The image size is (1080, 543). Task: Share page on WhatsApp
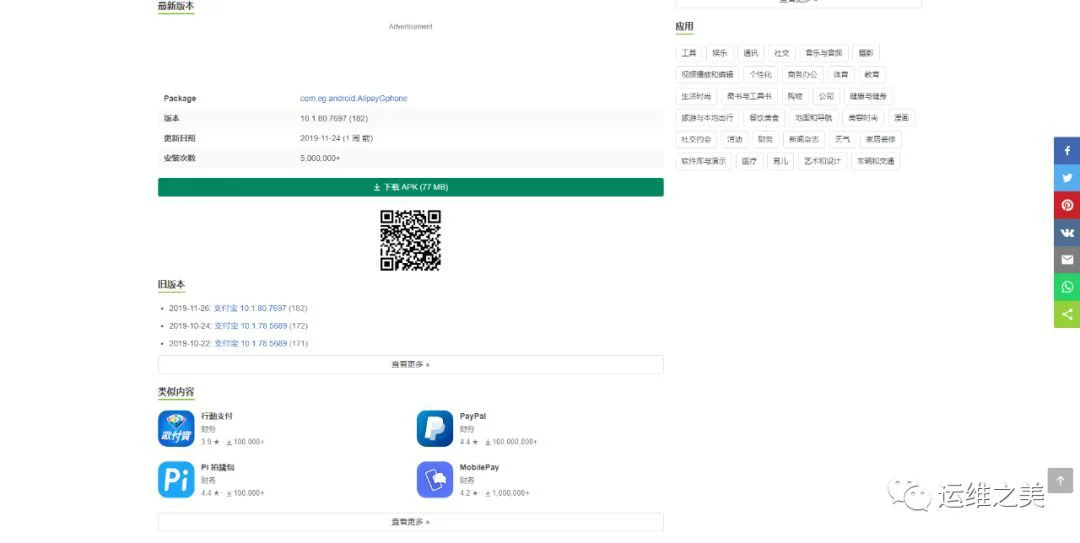tap(1067, 287)
